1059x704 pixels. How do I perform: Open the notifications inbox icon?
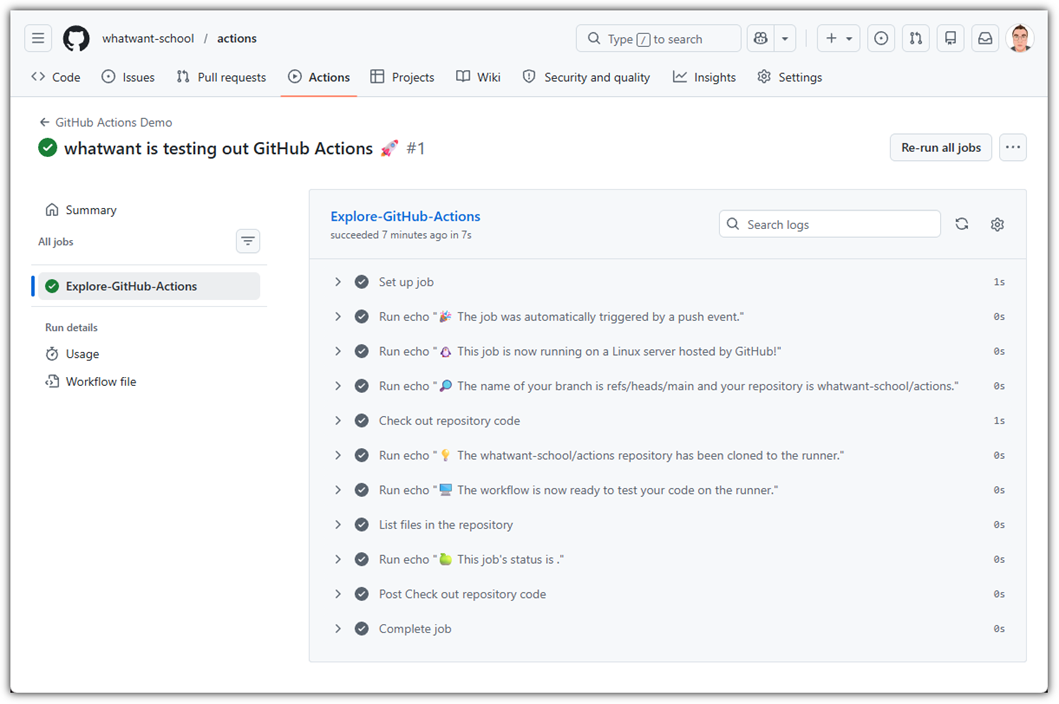click(985, 39)
